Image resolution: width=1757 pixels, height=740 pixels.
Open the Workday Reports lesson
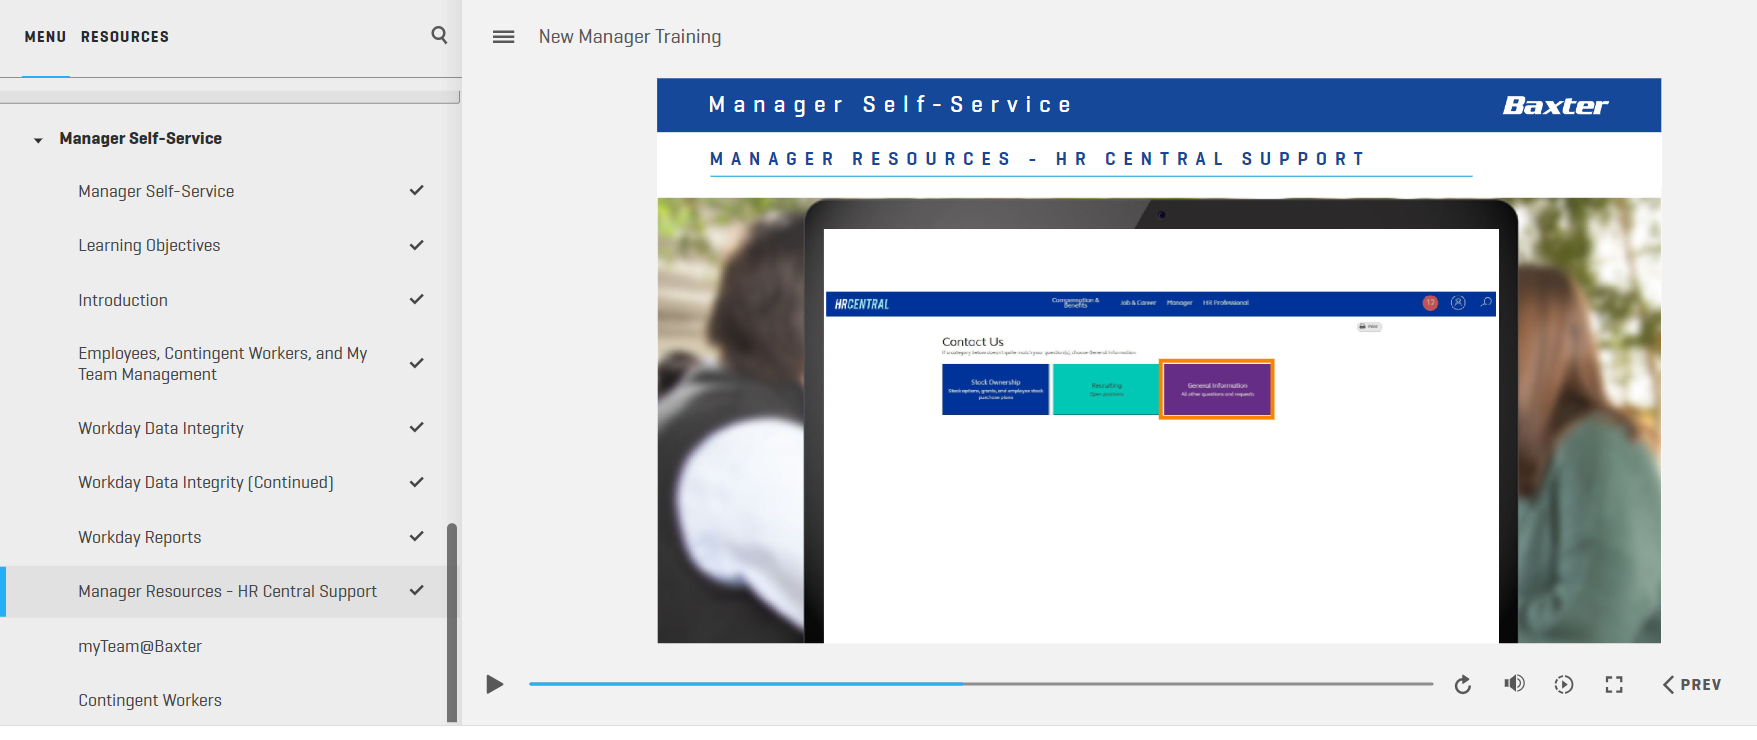[229, 537]
